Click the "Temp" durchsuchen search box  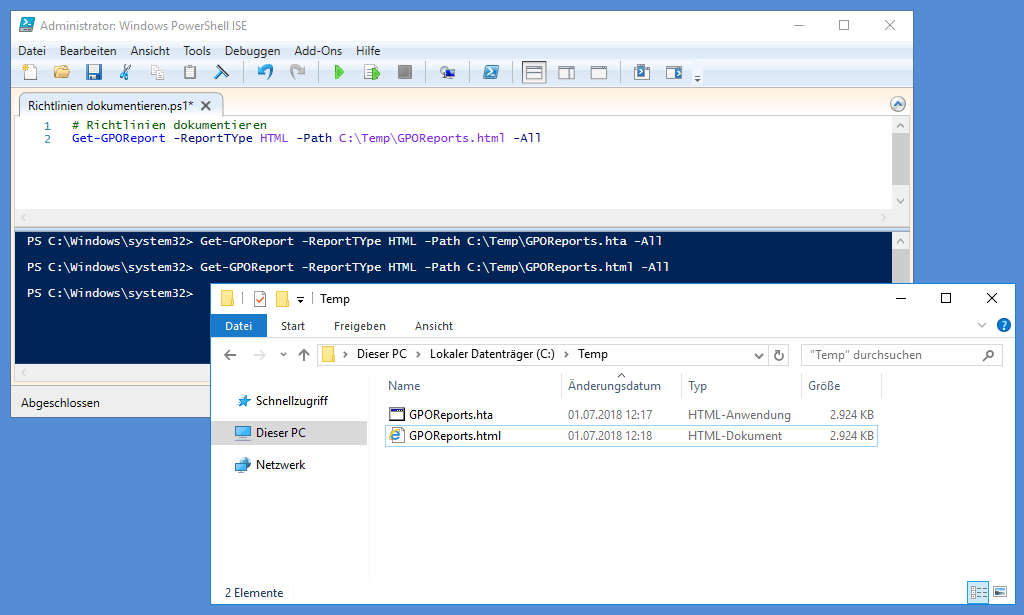point(890,355)
